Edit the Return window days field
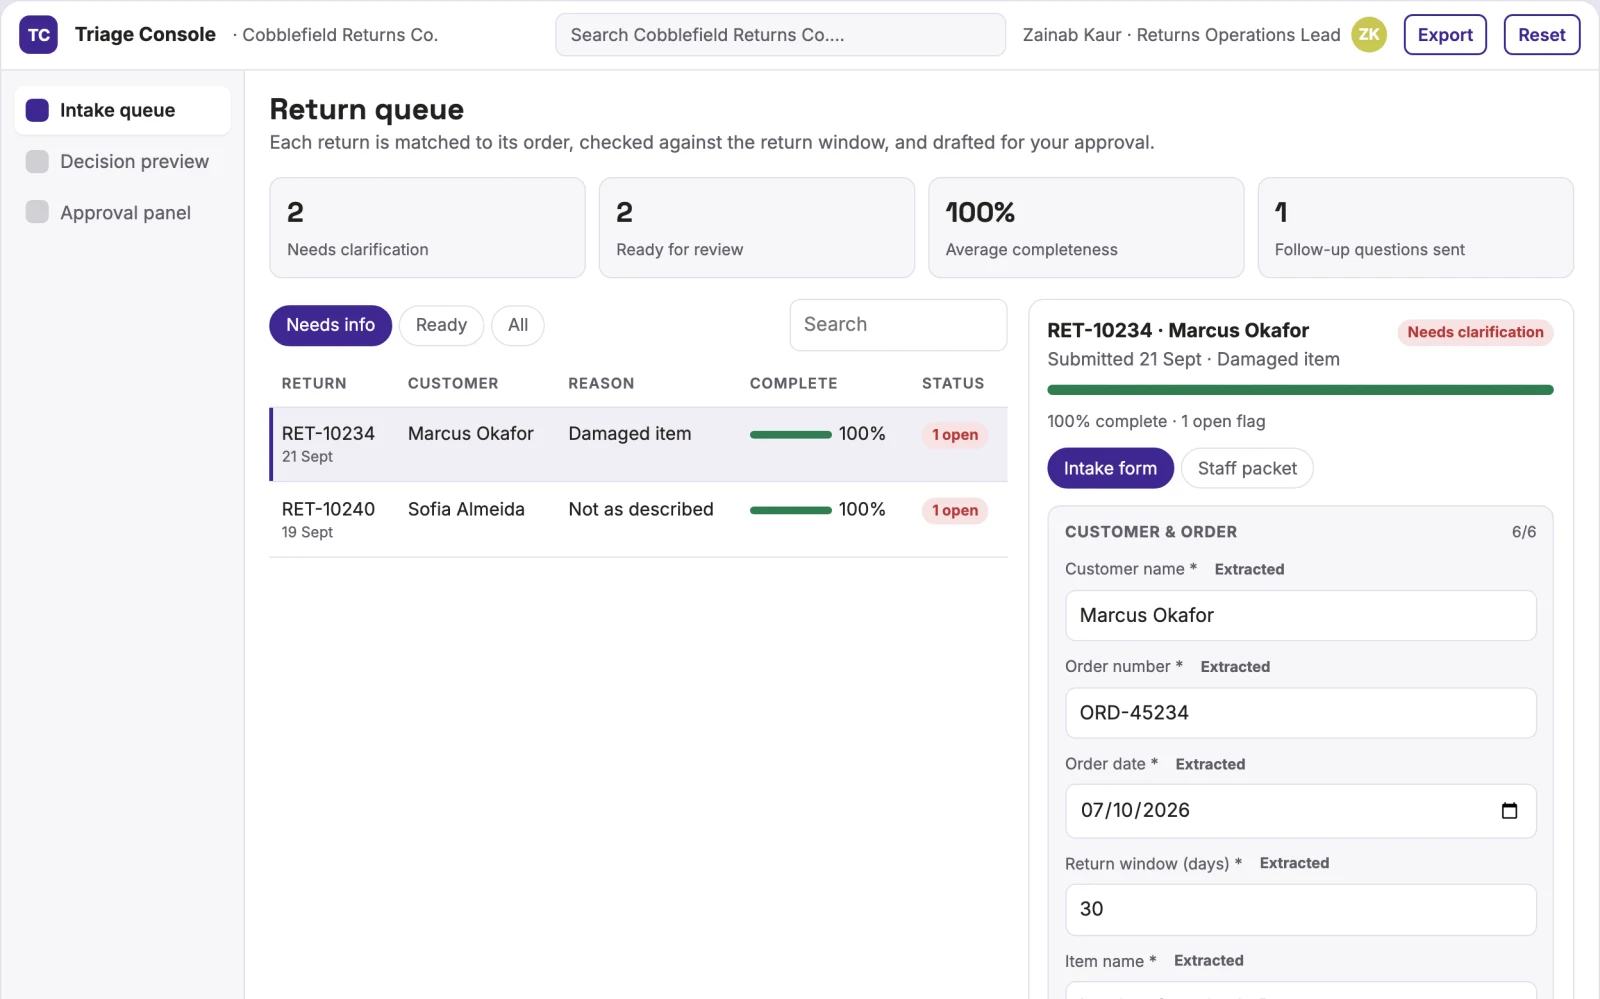This screenshot has width=1600, height=999. (1300, 910)
